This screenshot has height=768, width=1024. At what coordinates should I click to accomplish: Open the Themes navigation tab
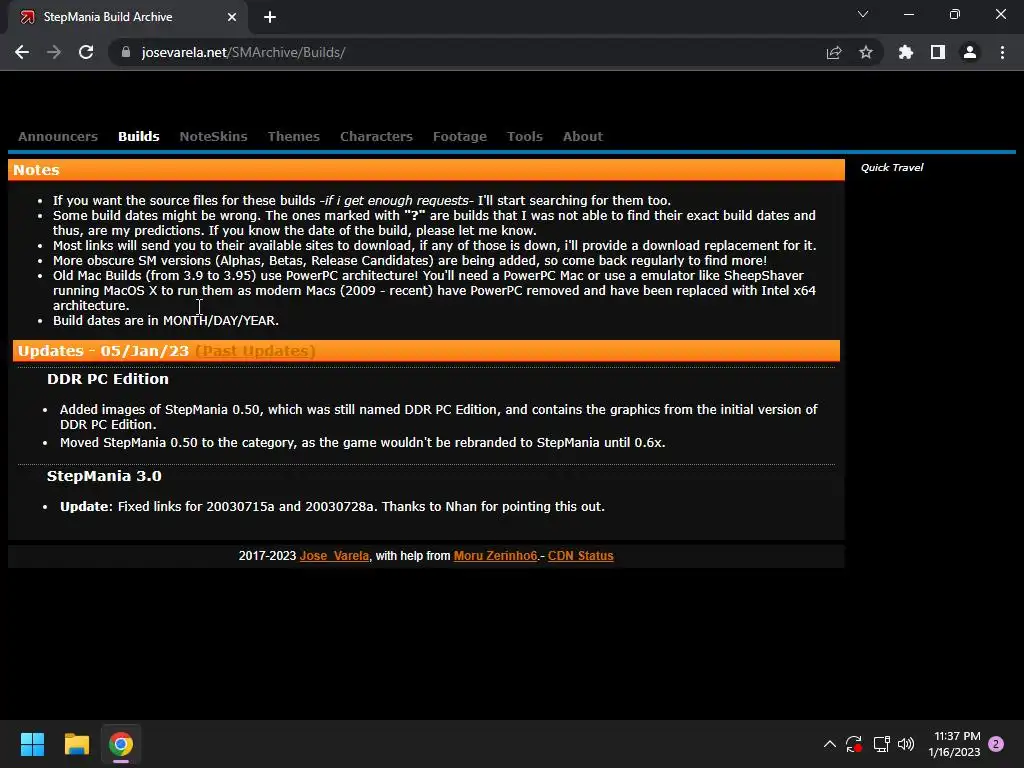click(x=294, y=136)
